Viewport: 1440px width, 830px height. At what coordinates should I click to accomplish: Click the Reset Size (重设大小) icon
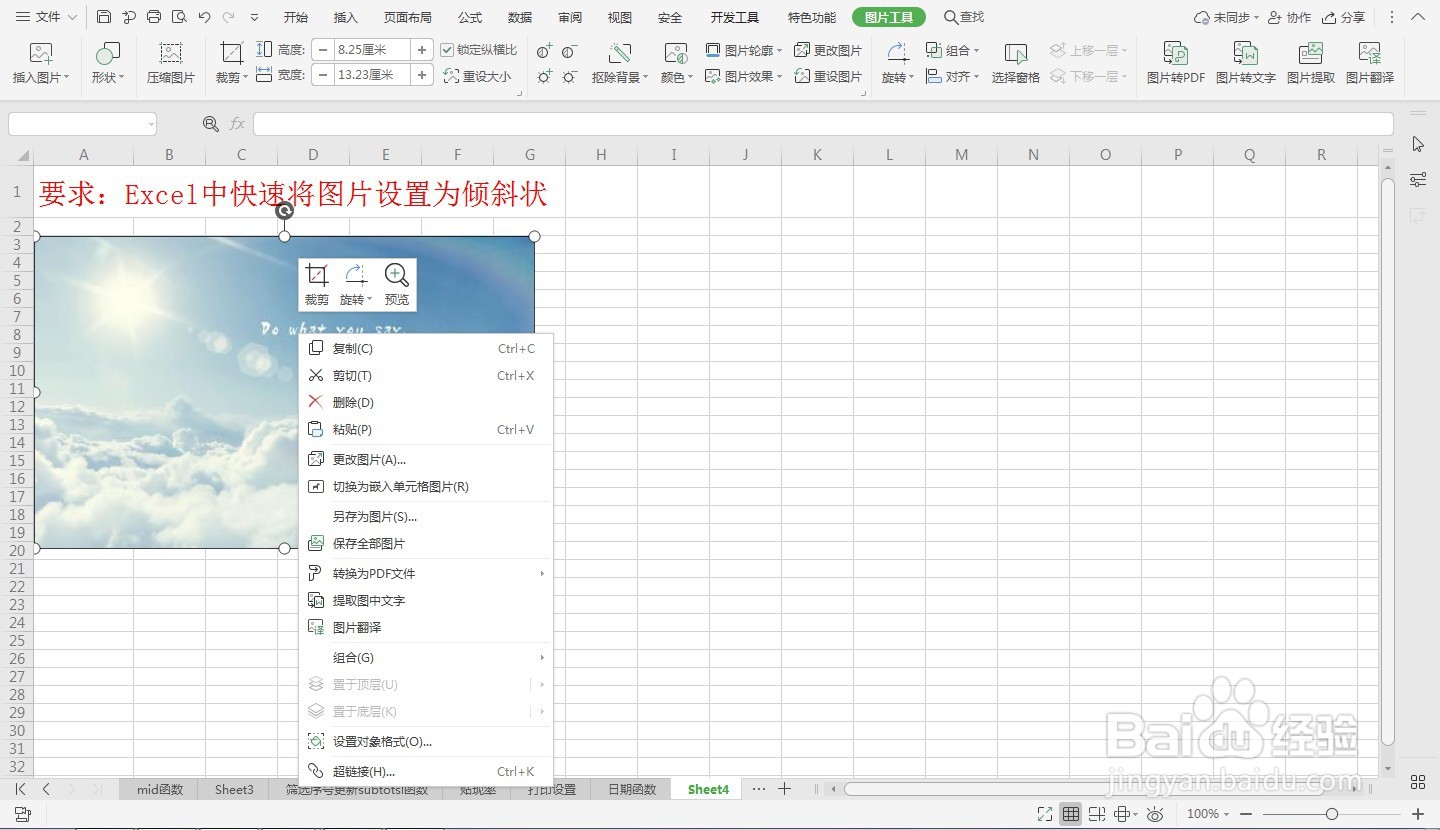point(477,76)
